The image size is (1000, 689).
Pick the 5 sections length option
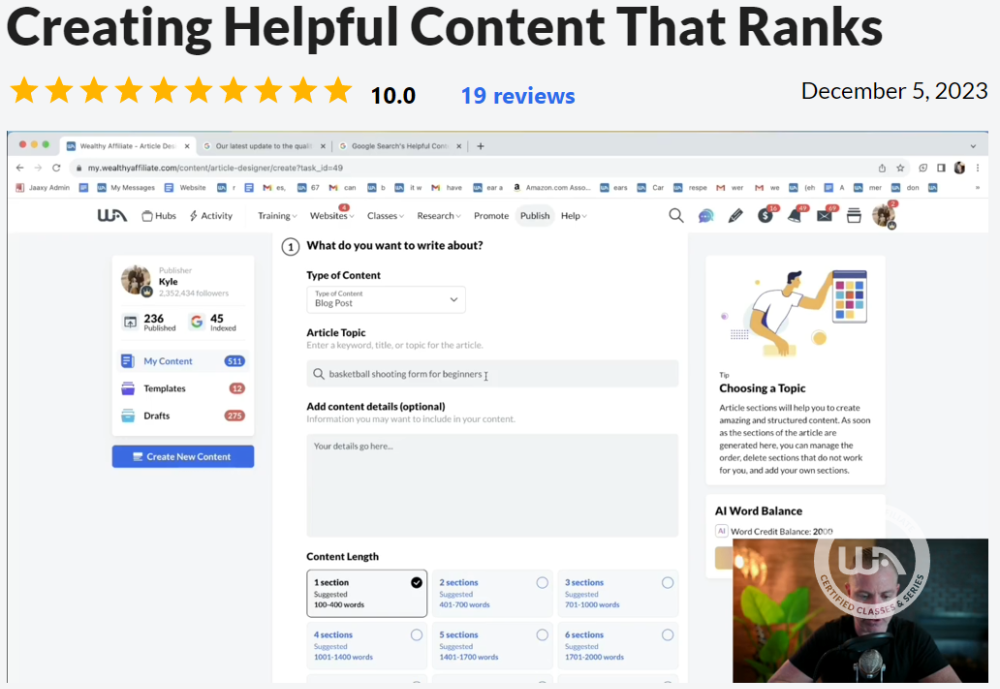tap(492, 646)
